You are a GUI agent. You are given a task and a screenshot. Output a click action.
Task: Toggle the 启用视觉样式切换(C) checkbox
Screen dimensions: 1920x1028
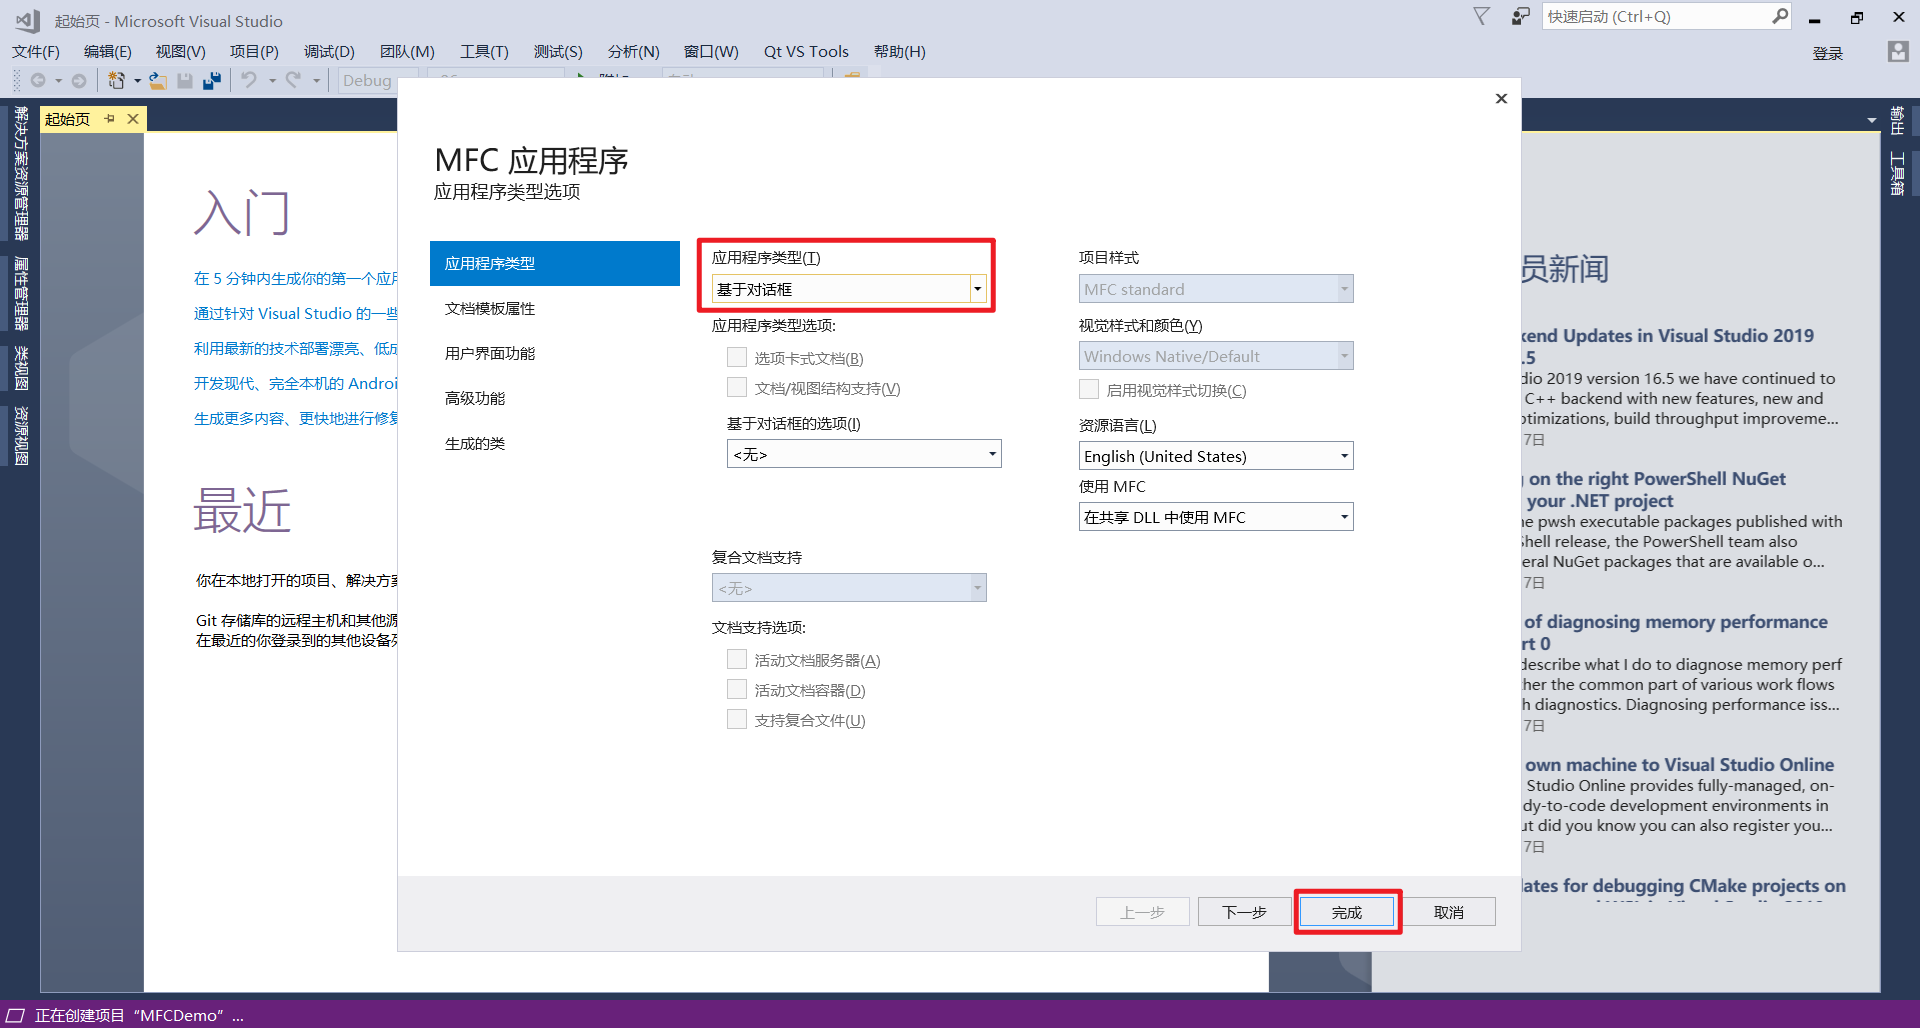coord(1089,389)
